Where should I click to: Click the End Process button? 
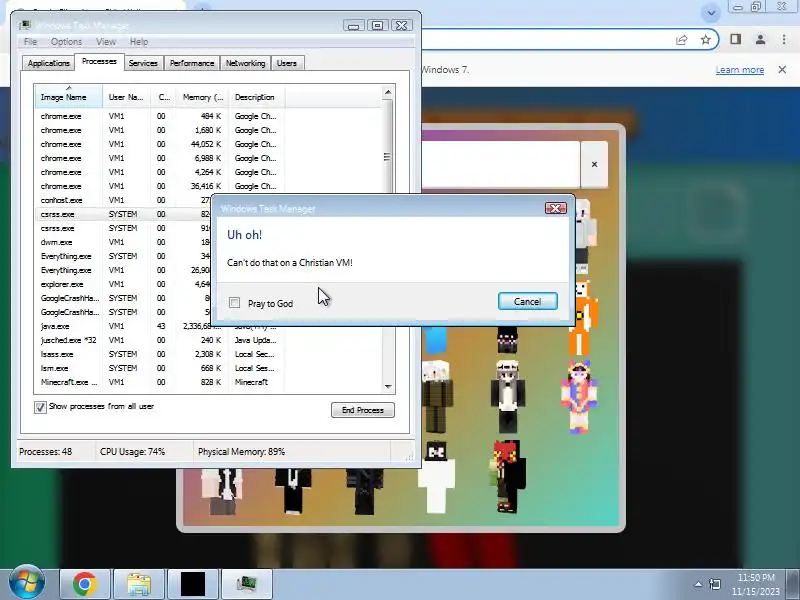point(363,410)
